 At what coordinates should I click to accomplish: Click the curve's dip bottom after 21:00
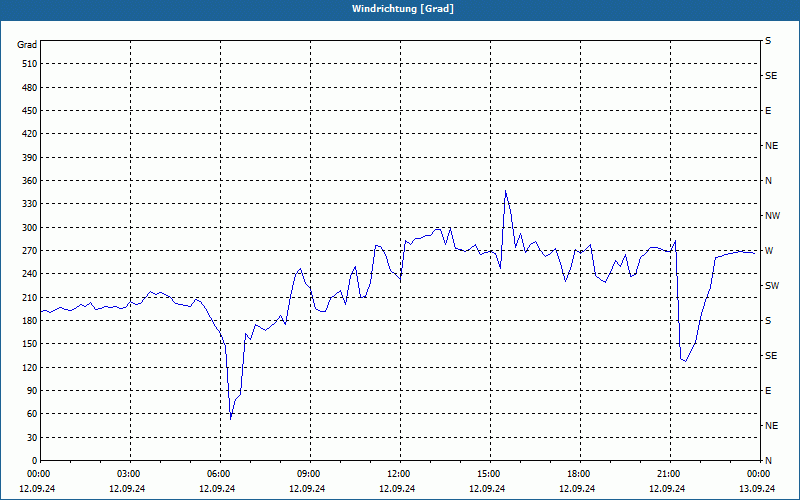[686, 361]
